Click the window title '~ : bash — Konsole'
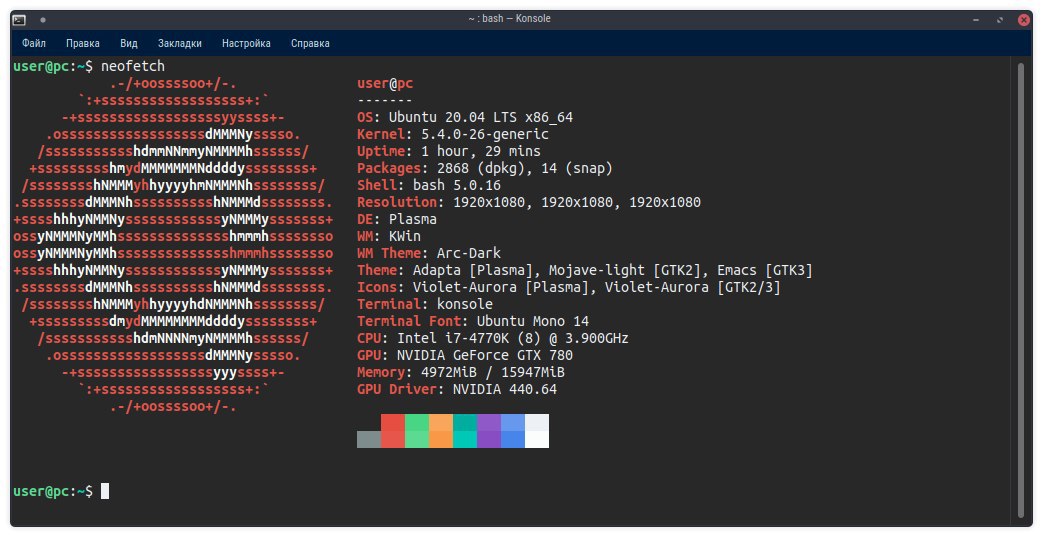 click(x=509, y=19)
